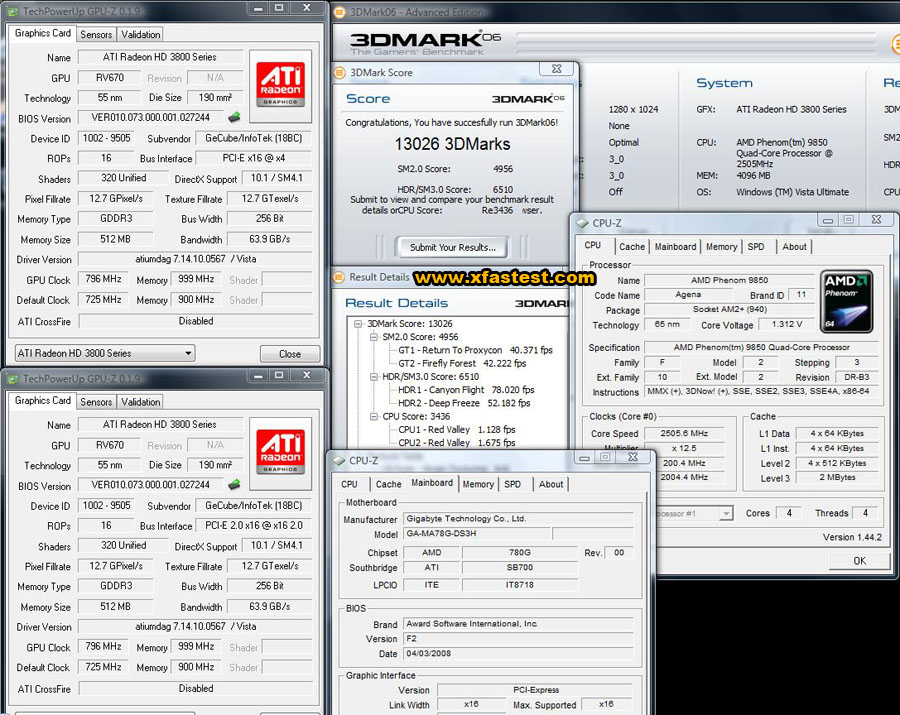This screenshot has height=715, width=900.
Task: Click the 'IT8718' LPCIO field
Action: [519, 585]
